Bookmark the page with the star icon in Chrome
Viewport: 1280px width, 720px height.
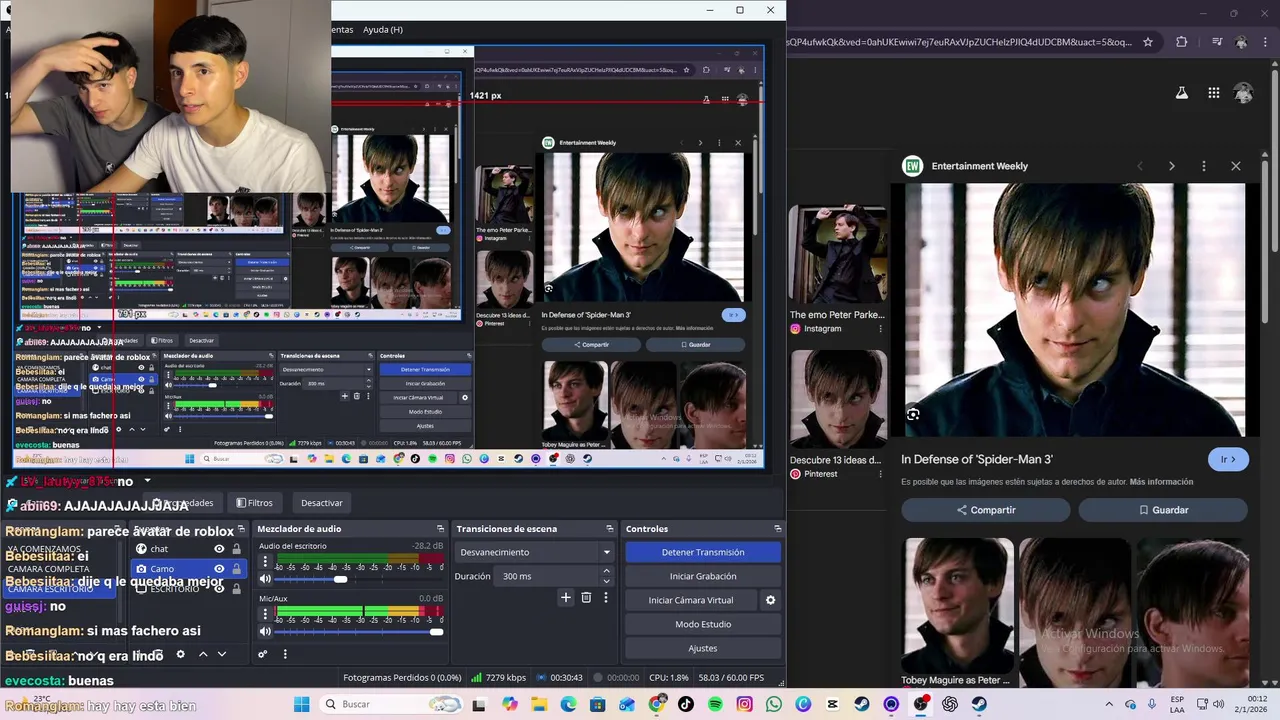coord(1148,42)
